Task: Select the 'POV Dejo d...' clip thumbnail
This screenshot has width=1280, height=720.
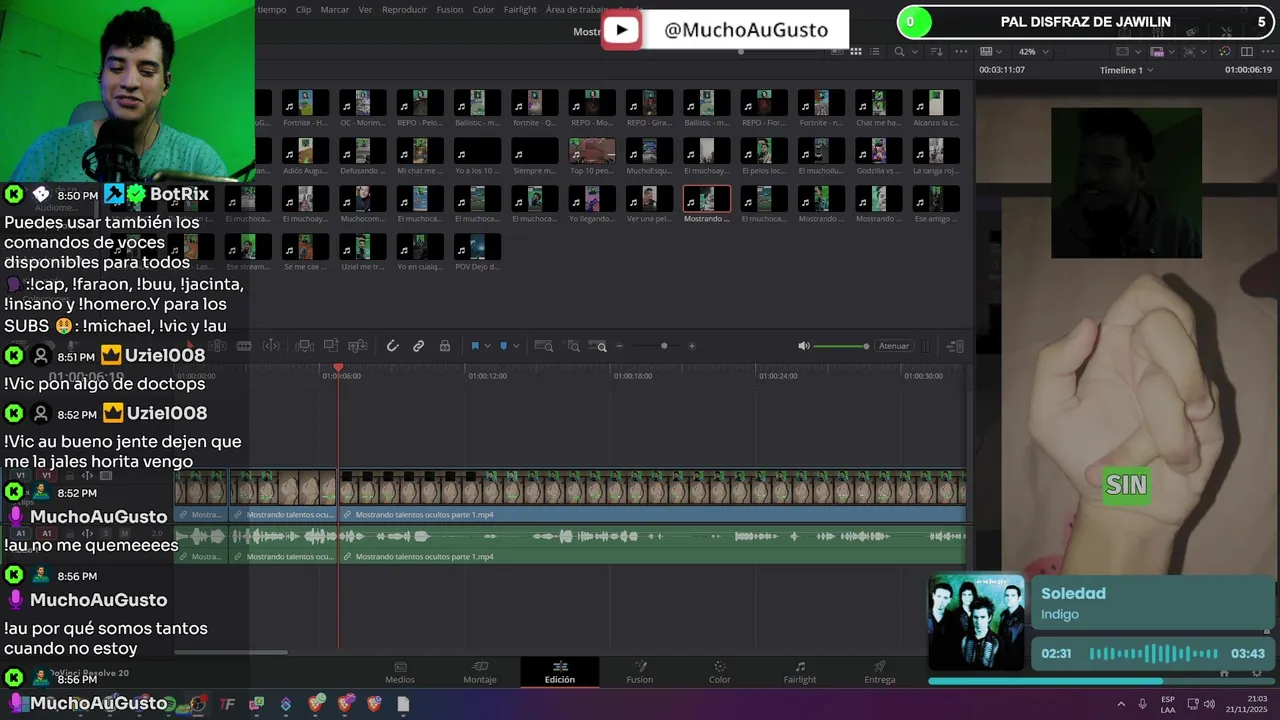Action: (477, 247)
